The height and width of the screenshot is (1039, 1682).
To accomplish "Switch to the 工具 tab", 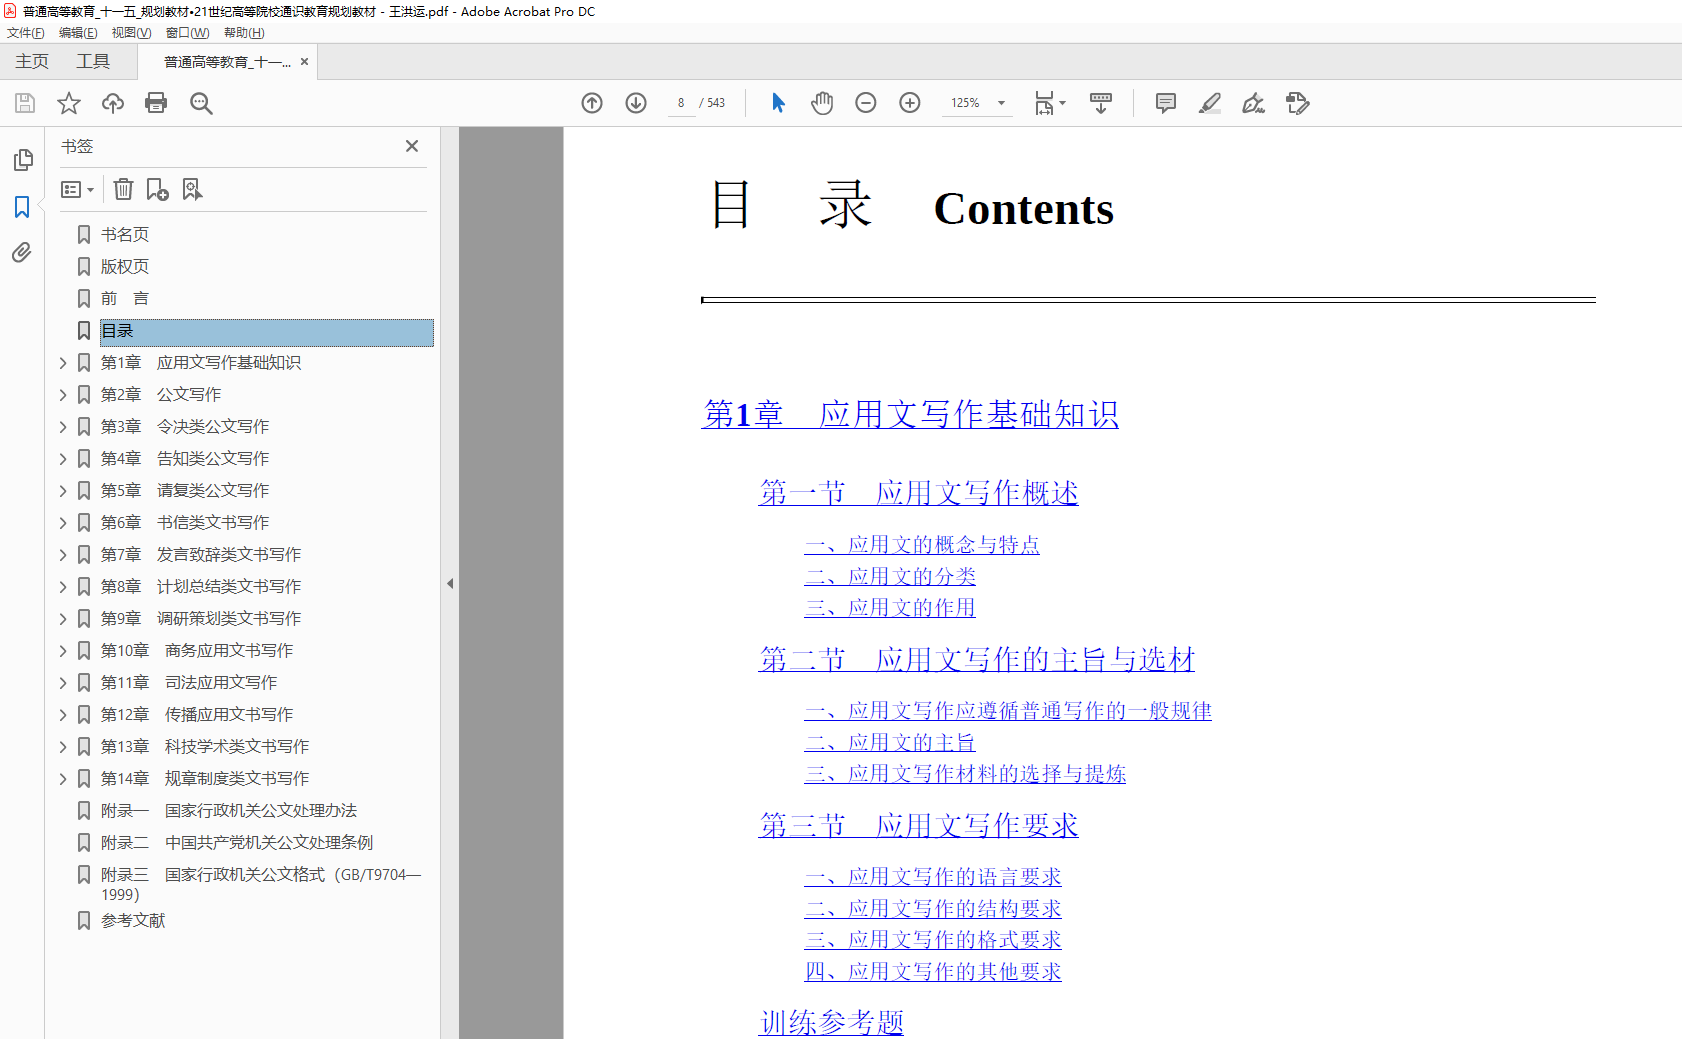I will (x=93, y=60).
